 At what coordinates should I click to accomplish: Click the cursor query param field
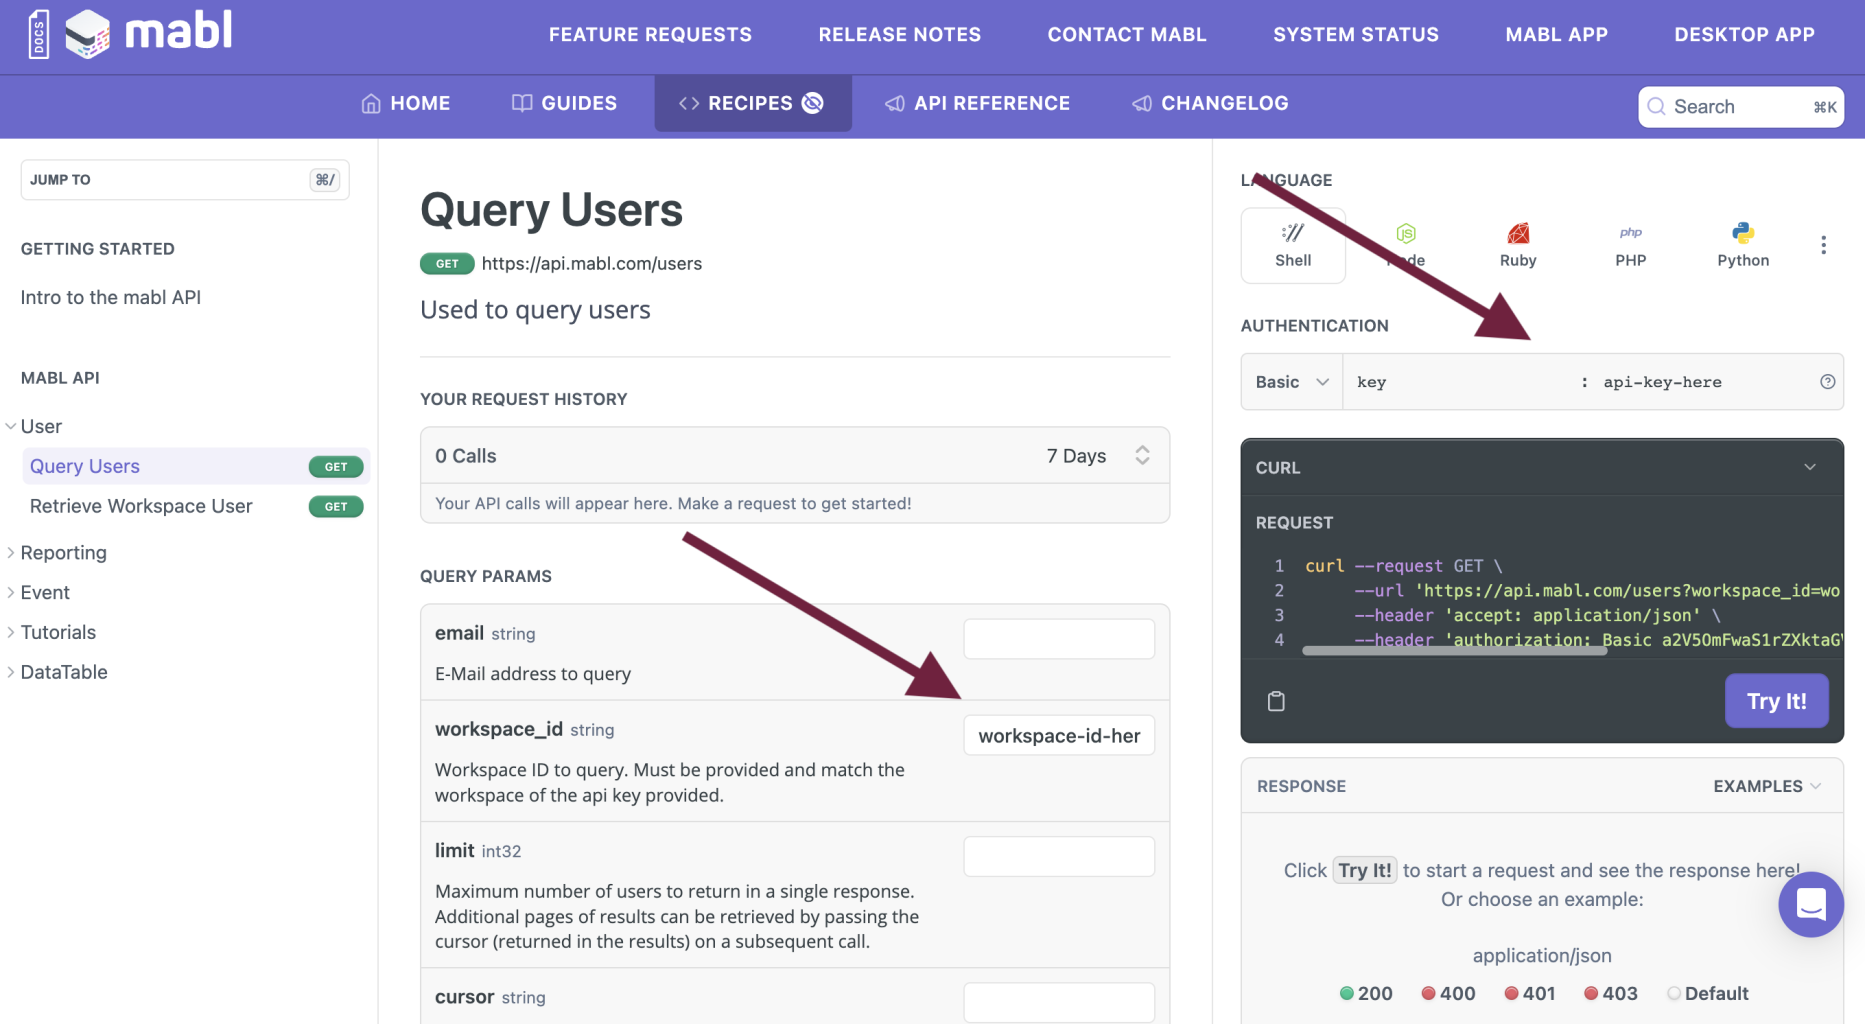tap(1059, 1002)
